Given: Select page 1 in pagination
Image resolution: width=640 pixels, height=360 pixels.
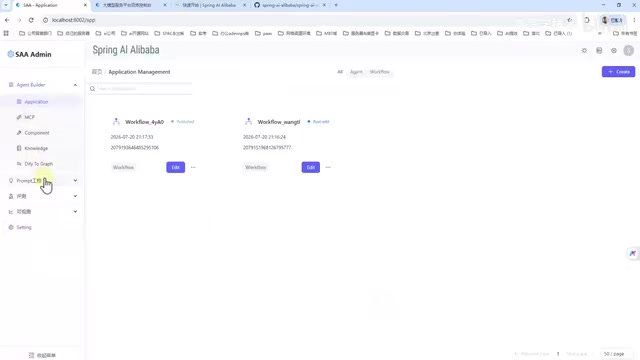Looking at the screenshot, I should (x=558, y=354).
